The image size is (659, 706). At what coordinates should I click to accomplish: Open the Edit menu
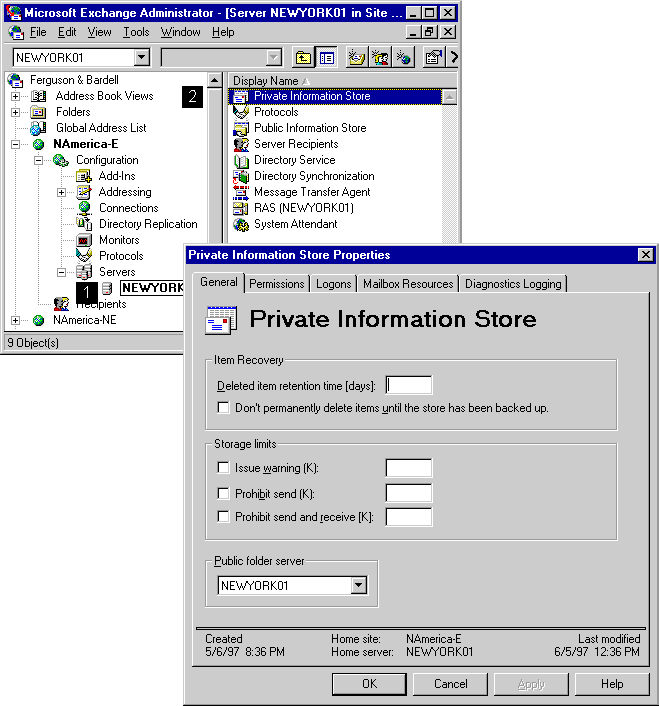coord(67,32)
